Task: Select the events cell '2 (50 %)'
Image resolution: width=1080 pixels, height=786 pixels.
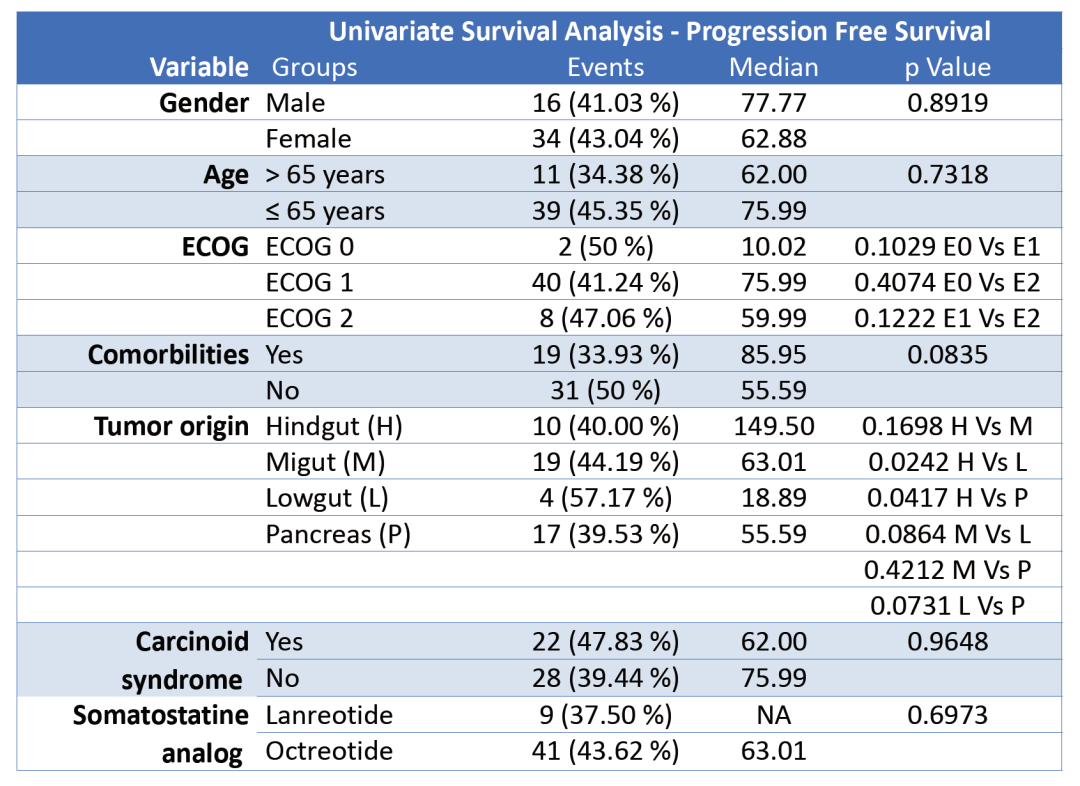Action: (x=606, y=247)
